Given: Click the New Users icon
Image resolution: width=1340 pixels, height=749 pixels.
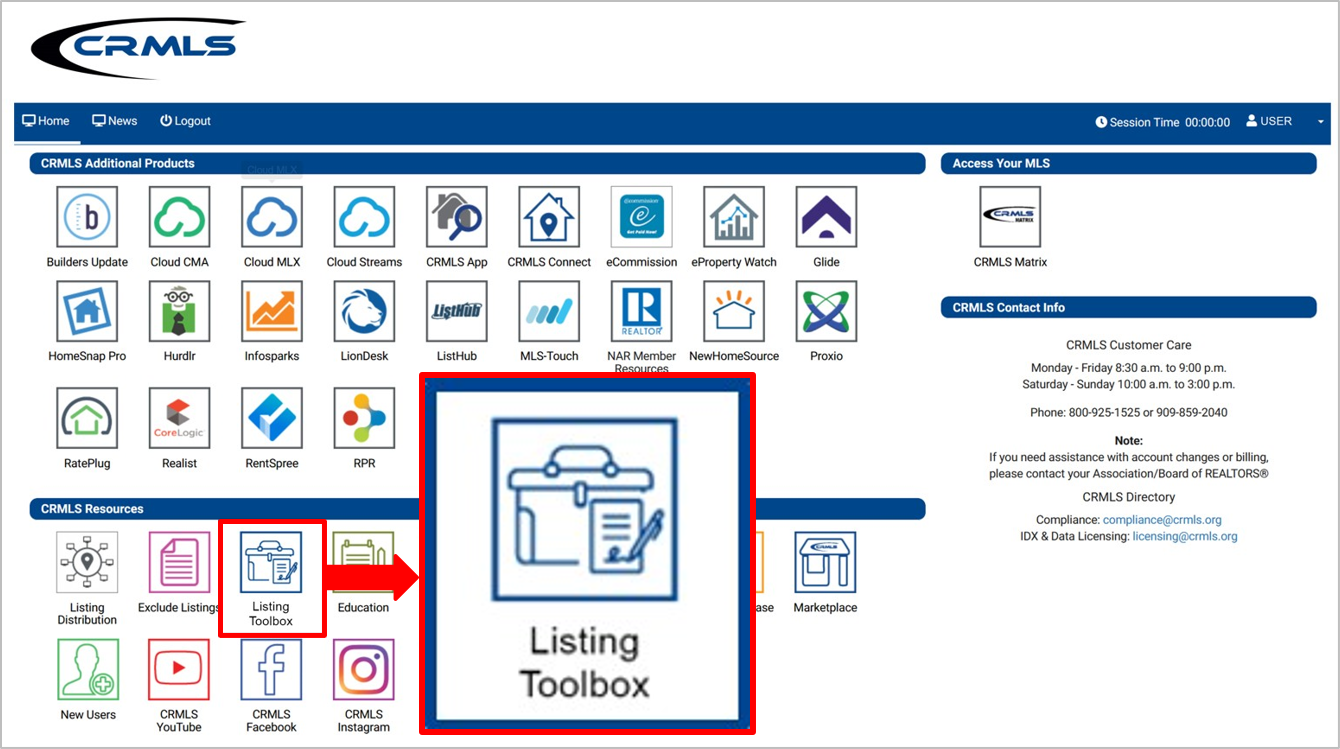Looking at the screenshot, I should click(x=87, y=669).
